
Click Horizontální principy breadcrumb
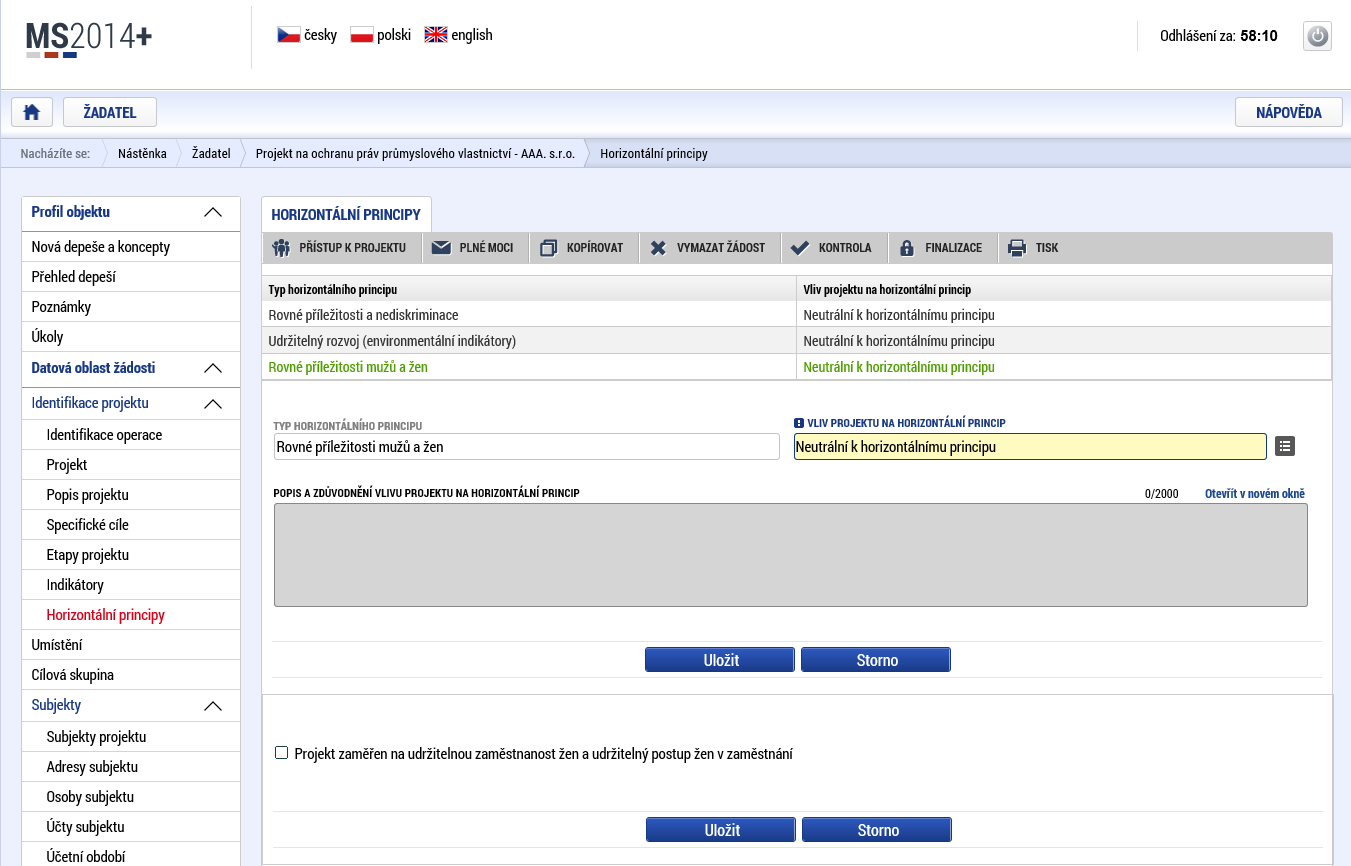[x=654, y=154]
